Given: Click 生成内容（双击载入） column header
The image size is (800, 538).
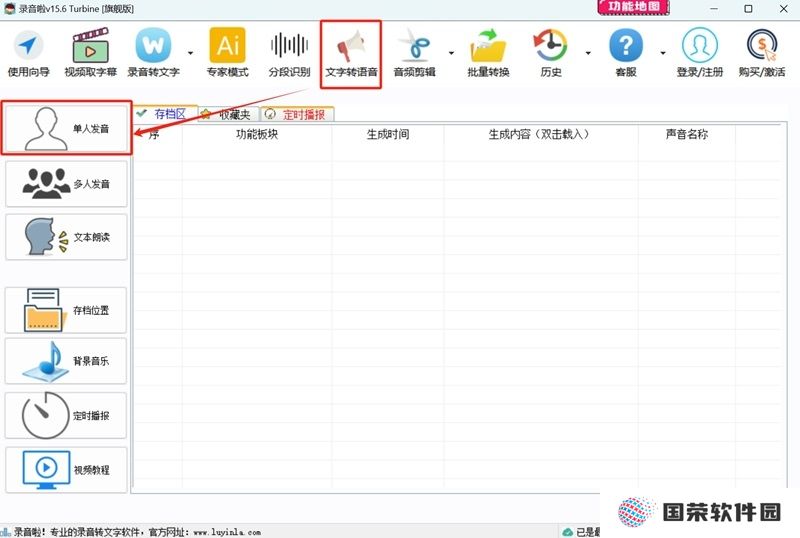Looking at the screenshot, I should (x=541, y=134).
